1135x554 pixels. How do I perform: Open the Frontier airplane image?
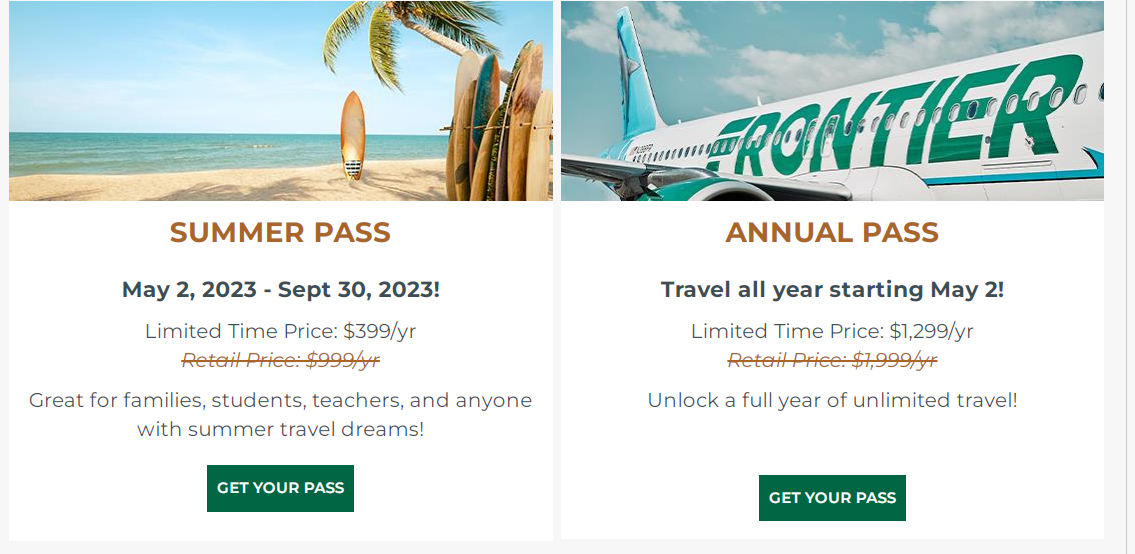click(832, 101)
